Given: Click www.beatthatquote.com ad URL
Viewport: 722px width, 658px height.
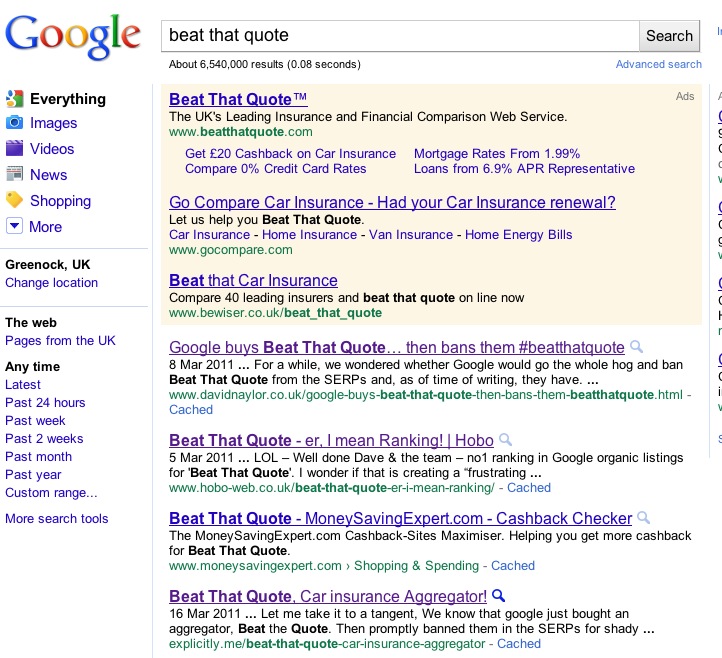Looking at the screenshot, I should 241,132.
